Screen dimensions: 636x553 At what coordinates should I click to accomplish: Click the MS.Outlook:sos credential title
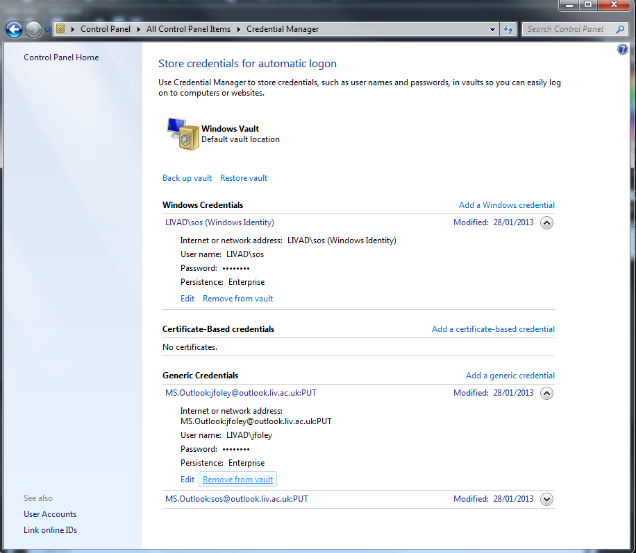pyautogui.click(x=236, y=499)
